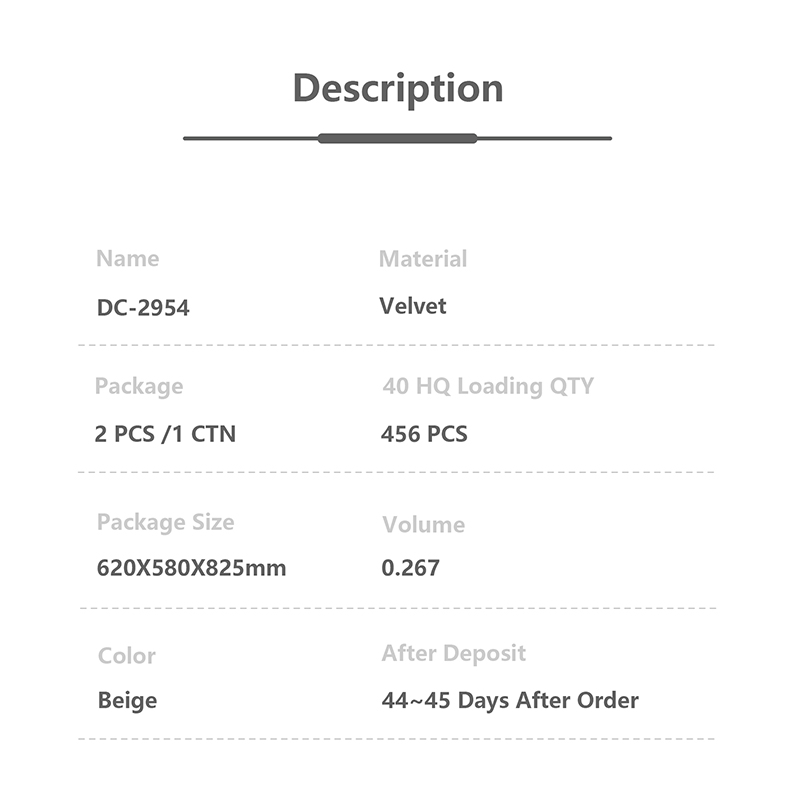Viewport: 800px width, 797px height.
Task: Click the 44~45 Days After Order text
Action: 510,701
